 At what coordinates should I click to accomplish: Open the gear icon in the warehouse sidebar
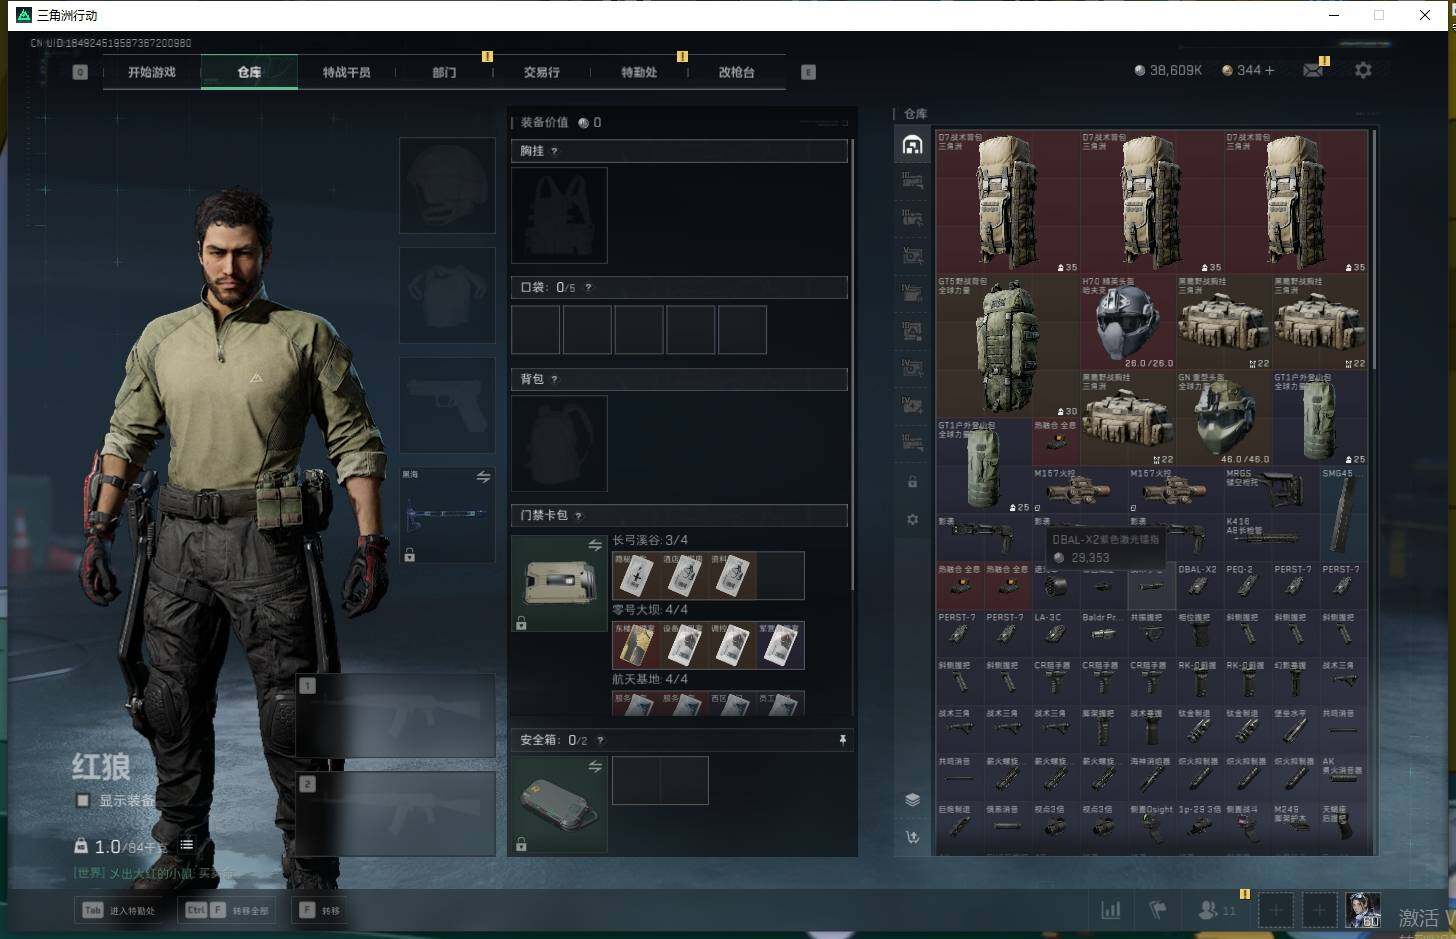tap(912, 520)
